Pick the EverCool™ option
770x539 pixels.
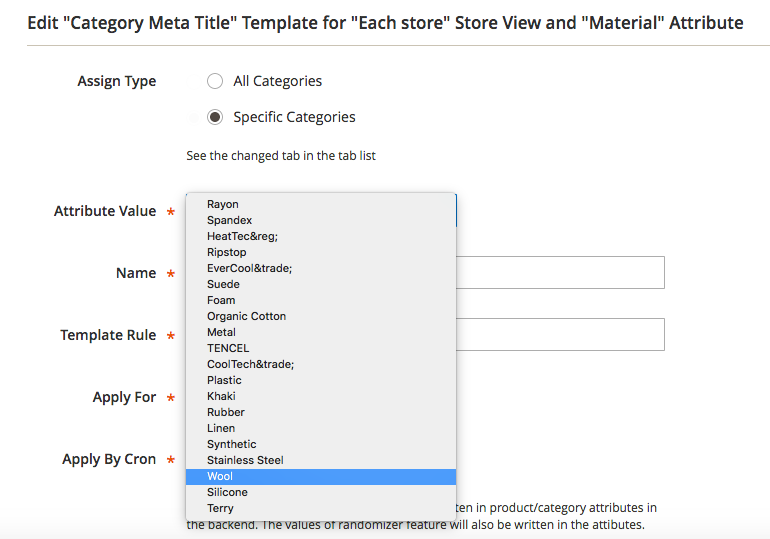pyautogui.click(x=249, y=268)
